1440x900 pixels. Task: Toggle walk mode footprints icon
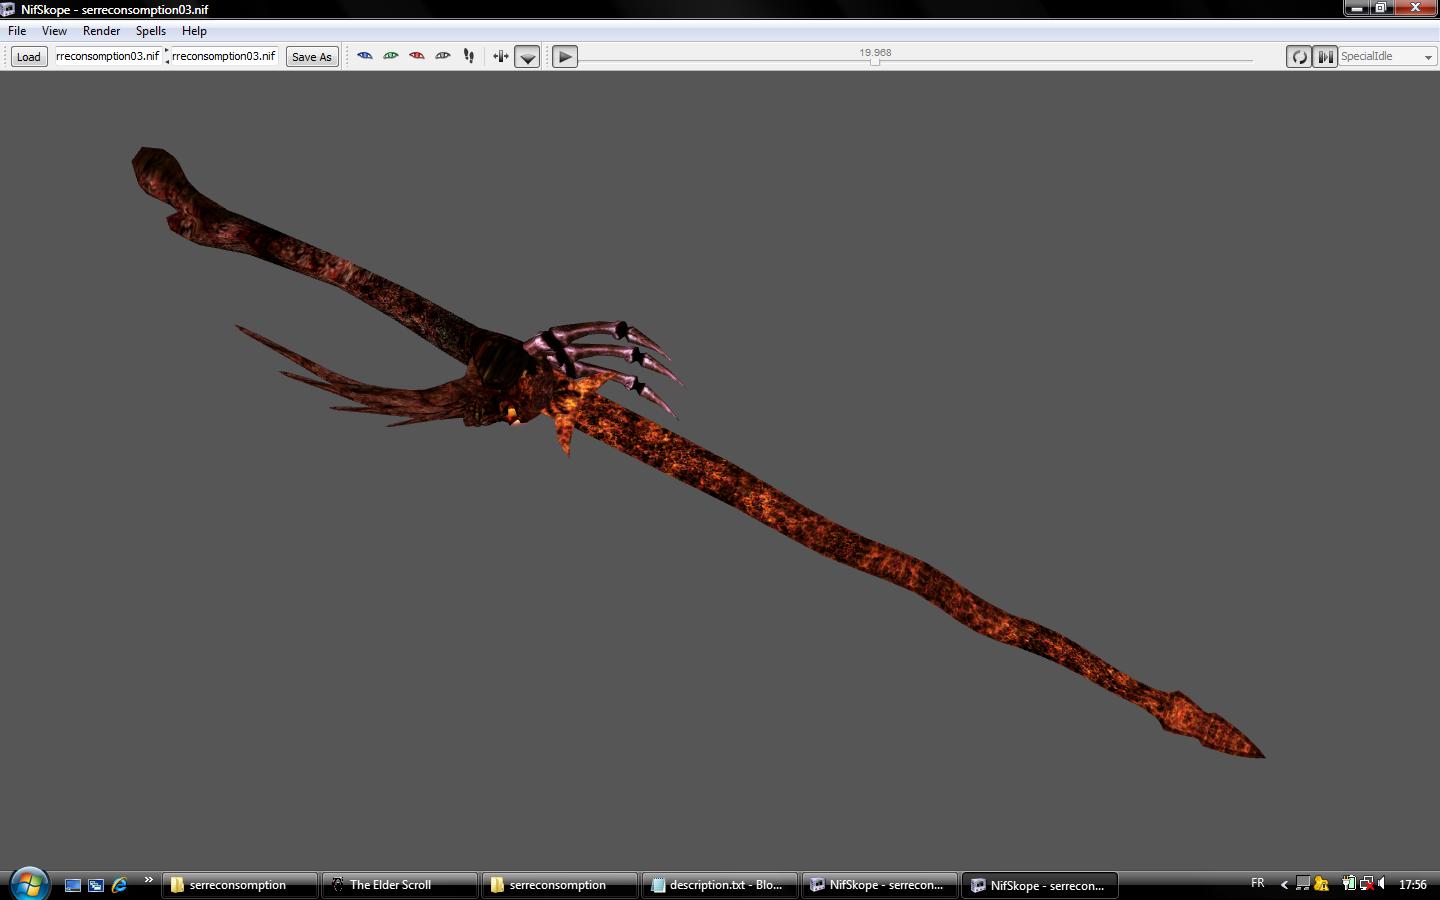(x=469, y=56)
